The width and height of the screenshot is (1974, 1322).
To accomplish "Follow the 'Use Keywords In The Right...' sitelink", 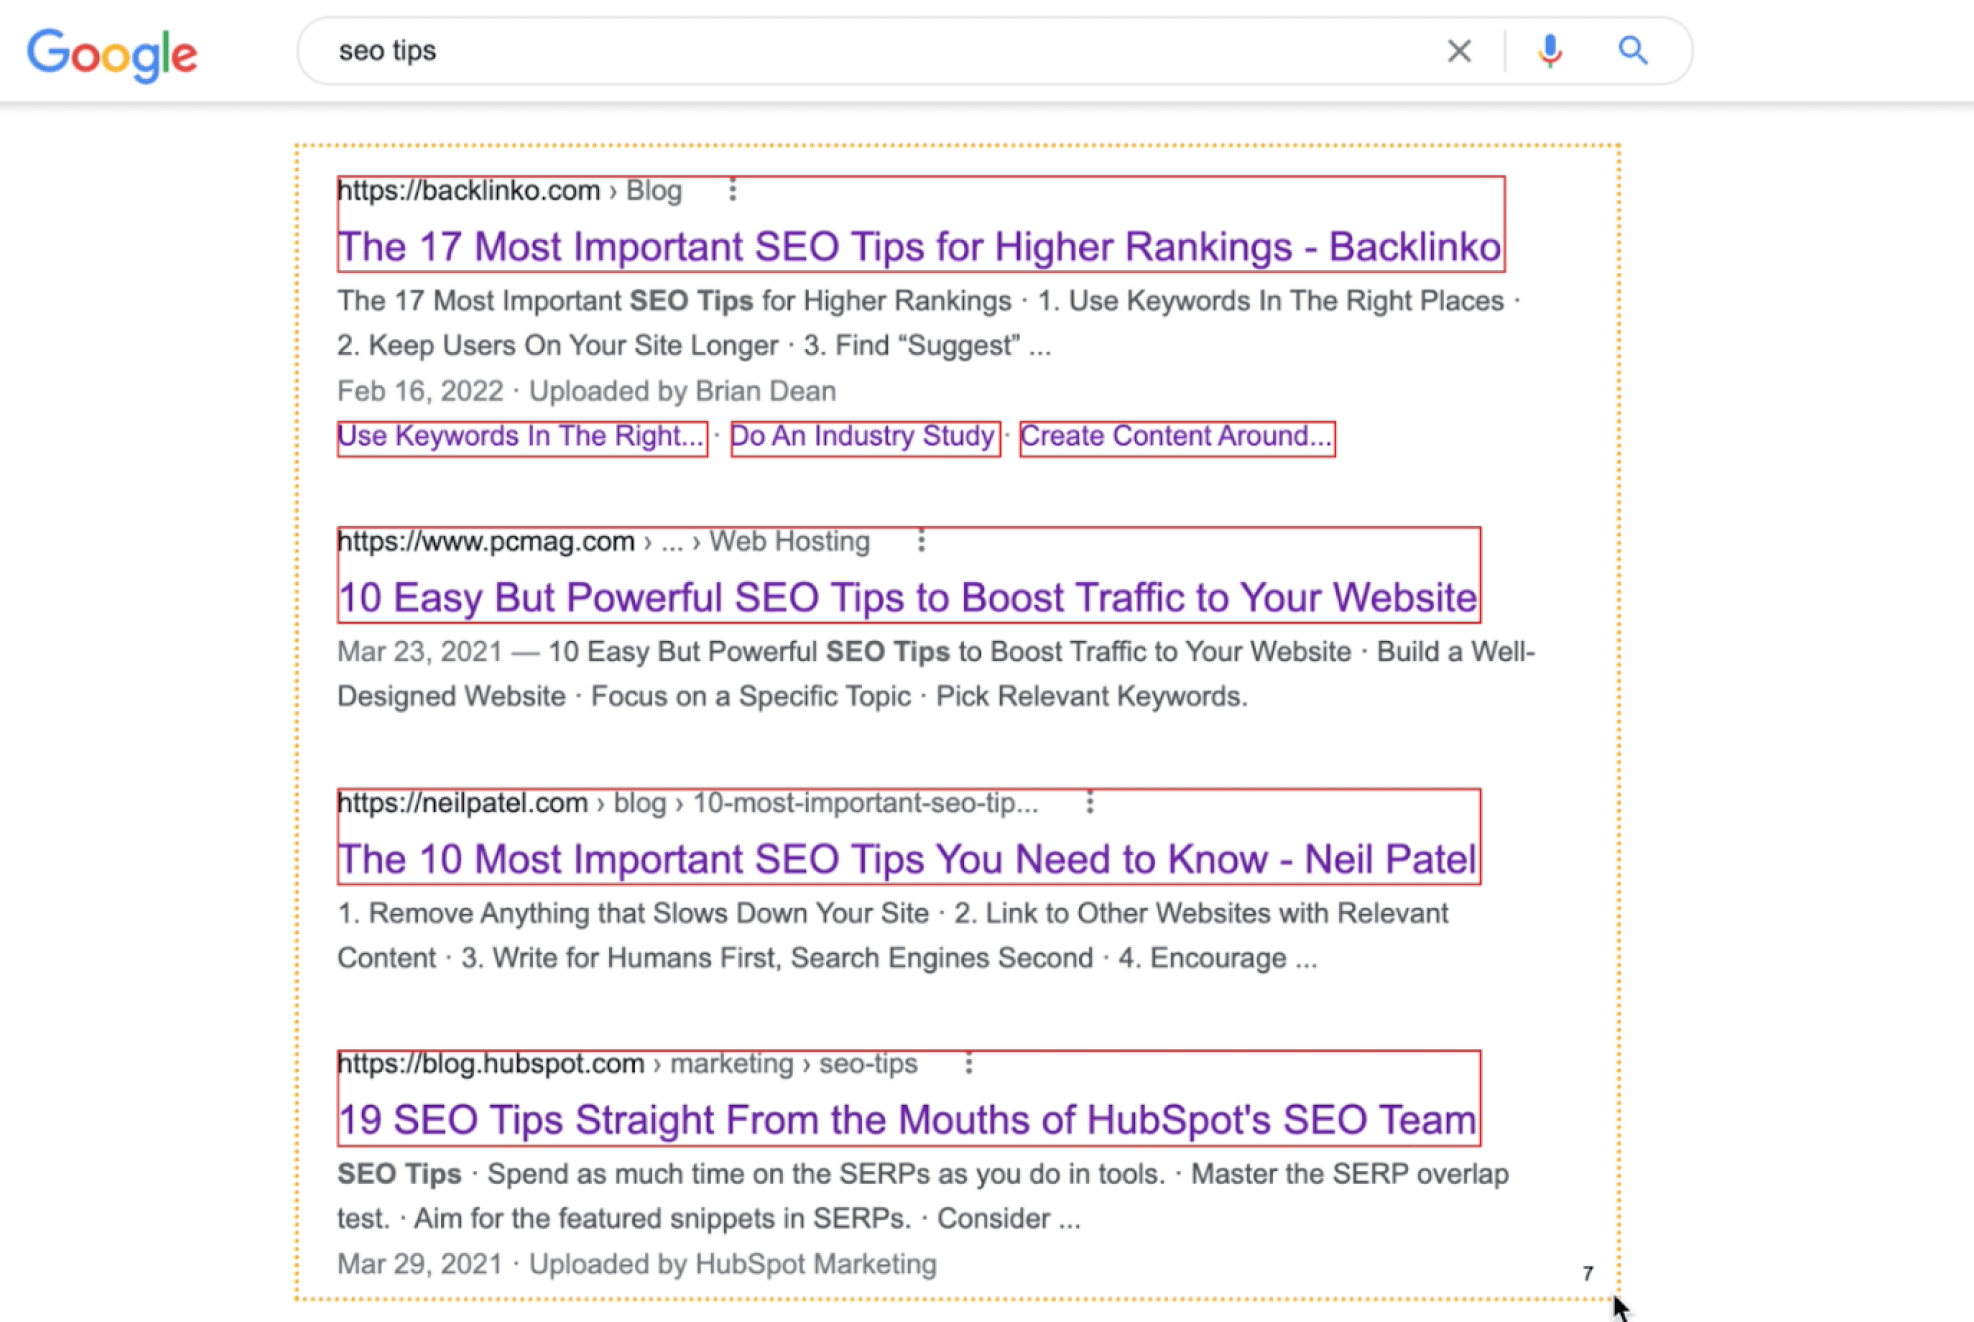I will [x=521, y=437].
